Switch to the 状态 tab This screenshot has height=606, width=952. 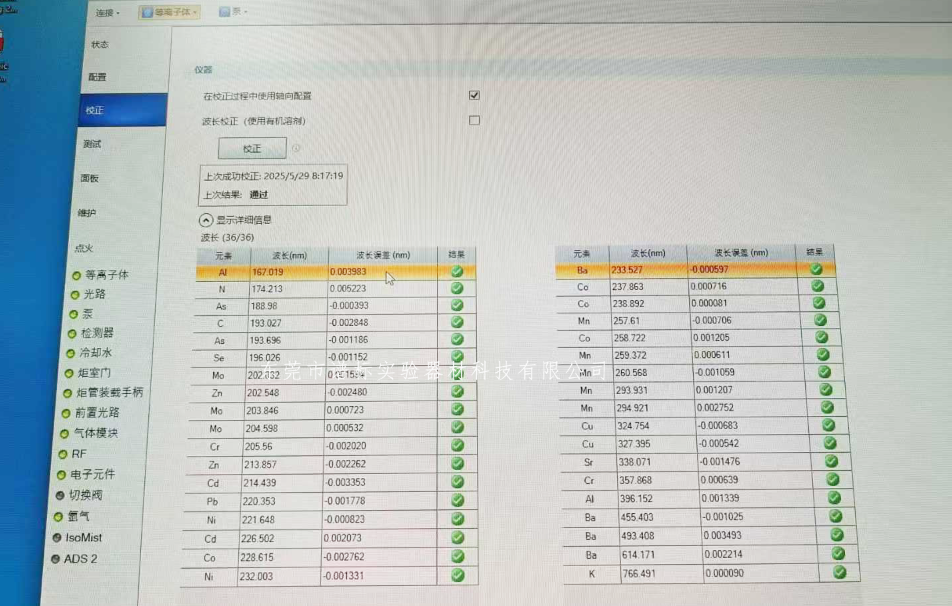coord(99,45)
